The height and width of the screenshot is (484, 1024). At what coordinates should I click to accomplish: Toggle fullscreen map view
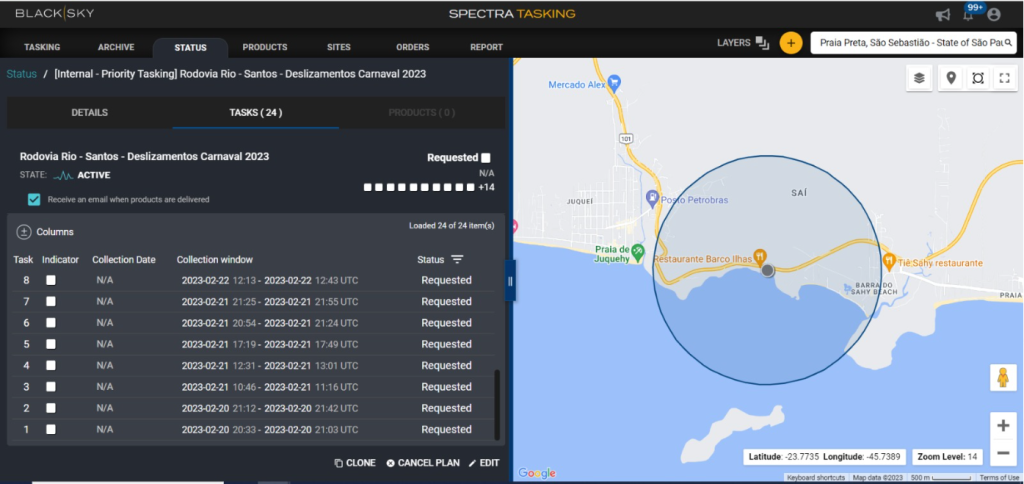point(1004,78)
